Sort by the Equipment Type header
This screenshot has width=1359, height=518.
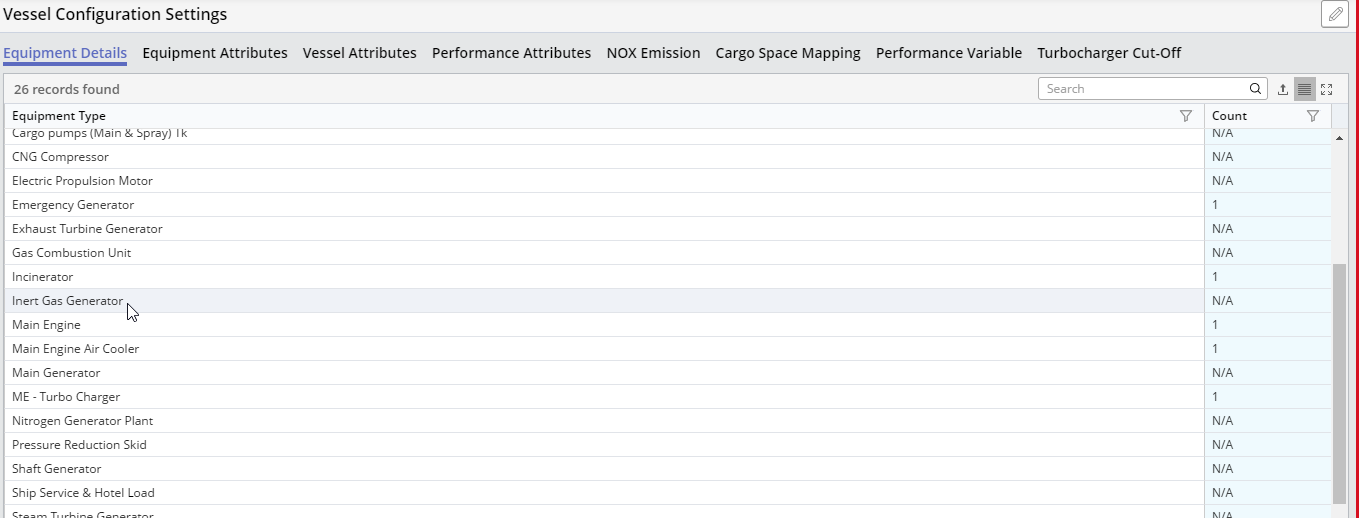click(59, 116)
